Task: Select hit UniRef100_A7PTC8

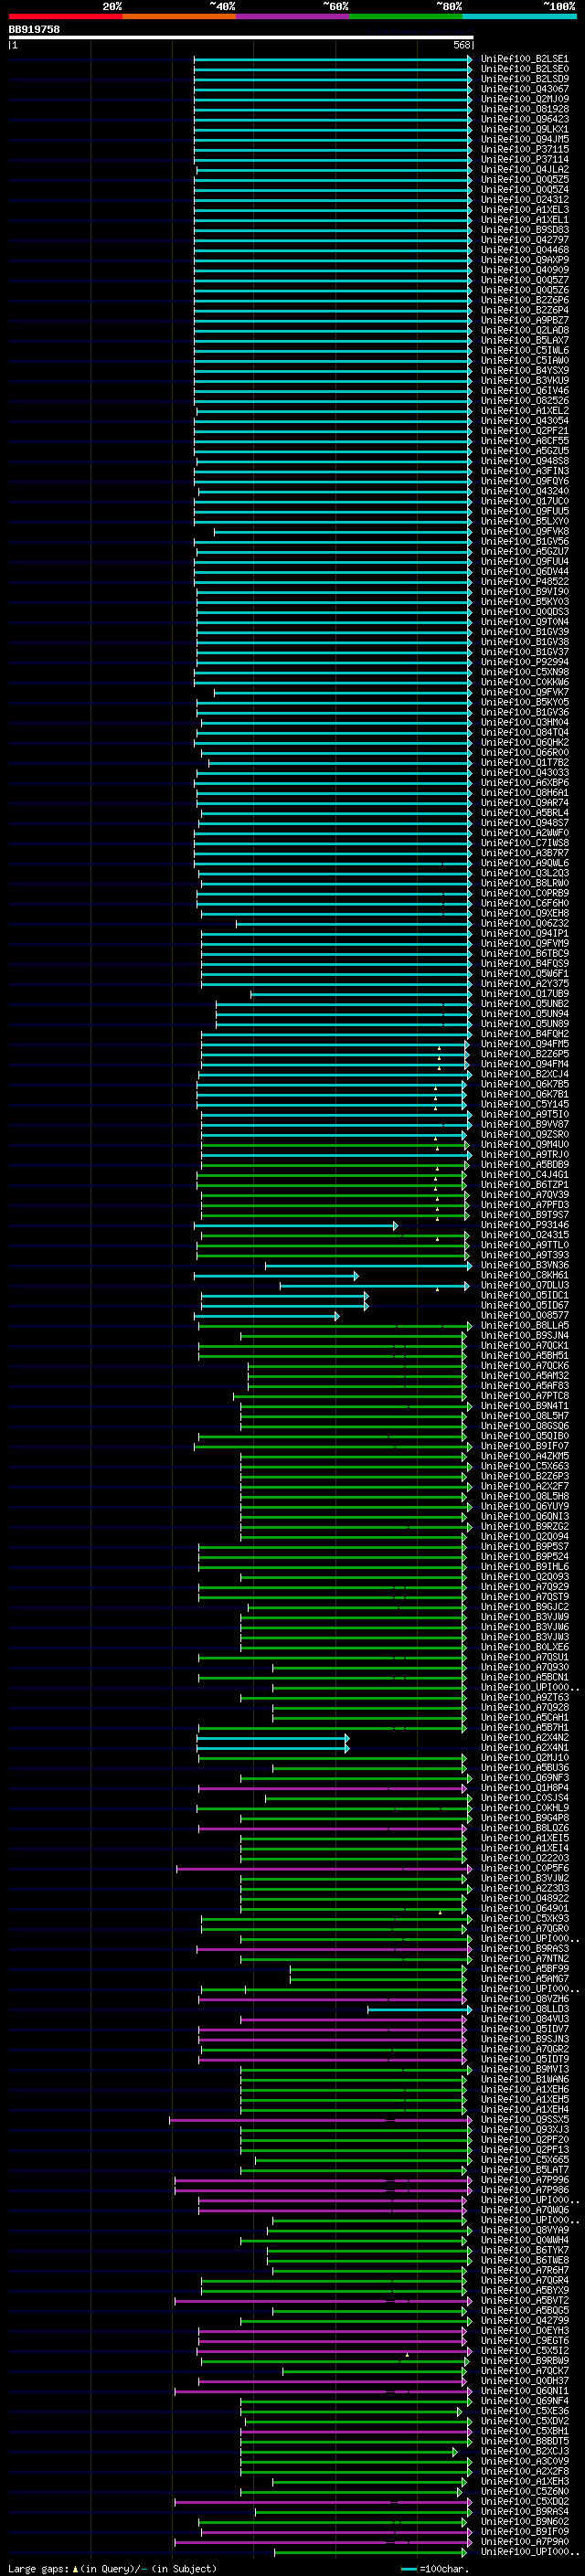Action: [x=524, y=1396]
